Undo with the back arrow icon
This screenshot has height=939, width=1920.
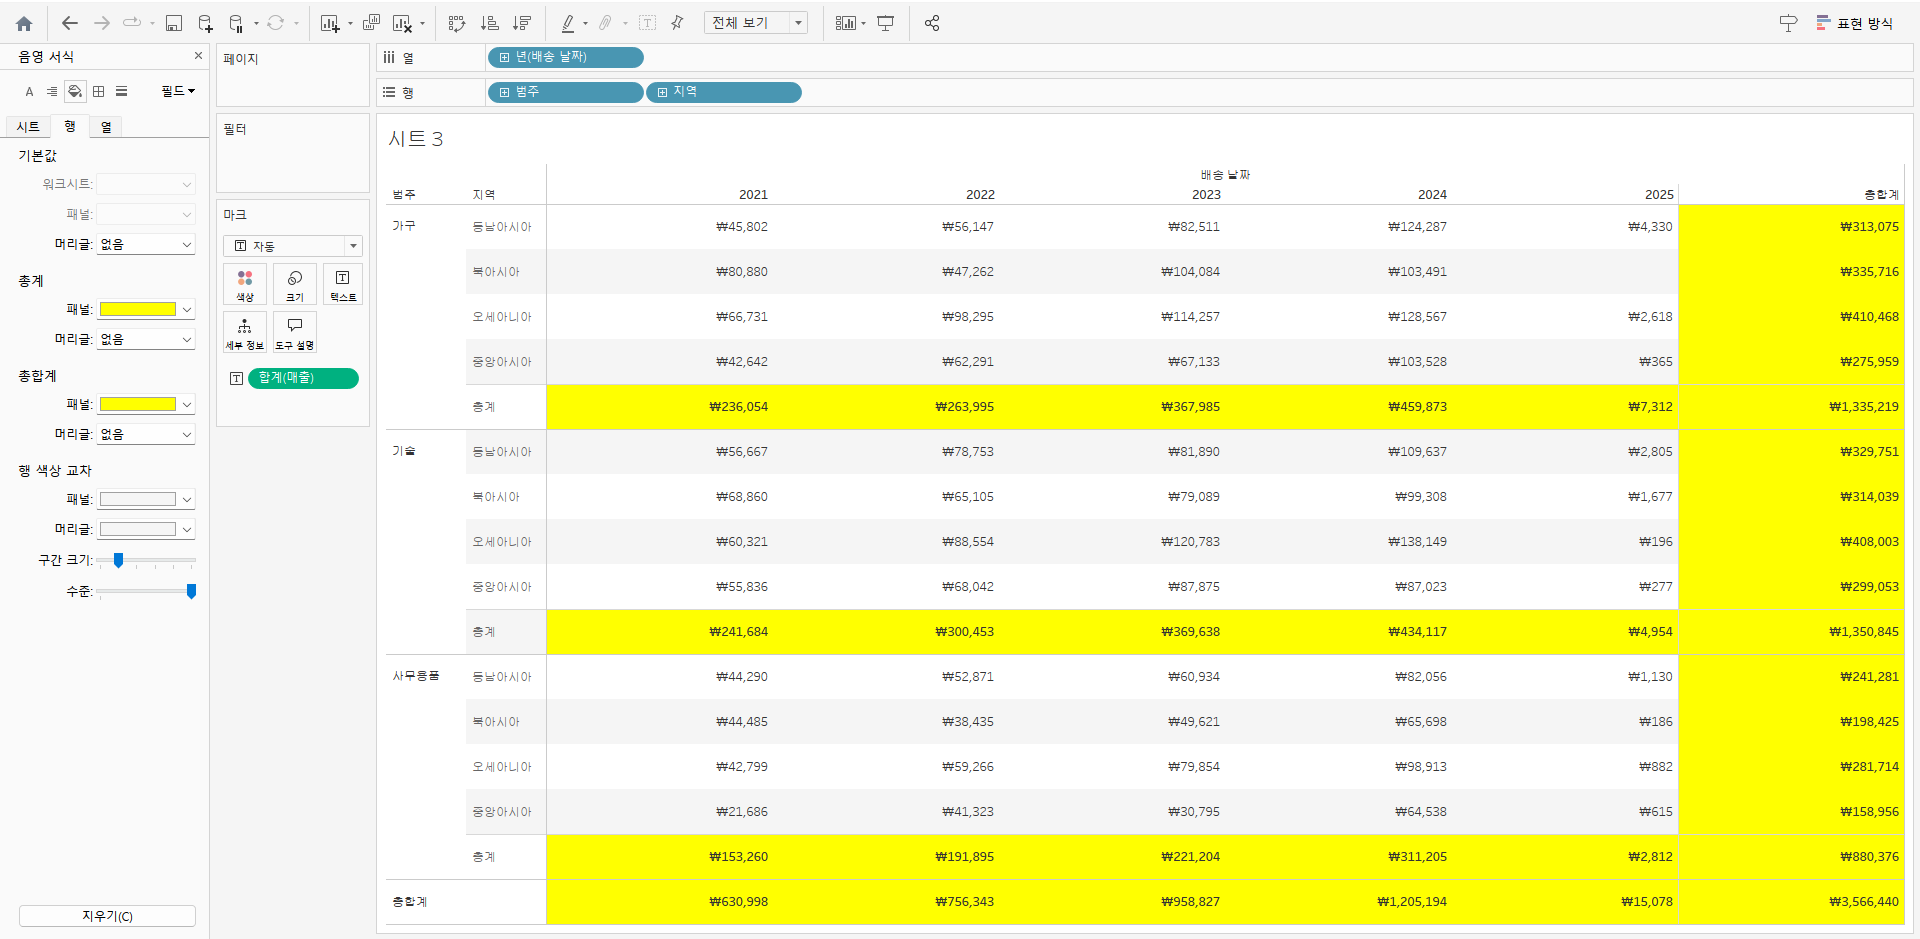click(69, 23)
